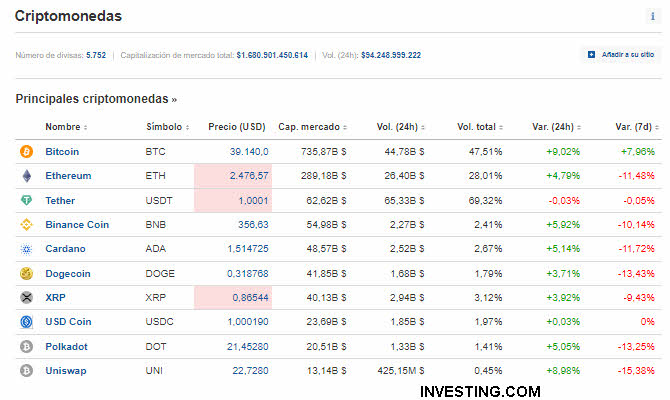
Task: Click the Cardano logo icon
Action: click(25, 249)
